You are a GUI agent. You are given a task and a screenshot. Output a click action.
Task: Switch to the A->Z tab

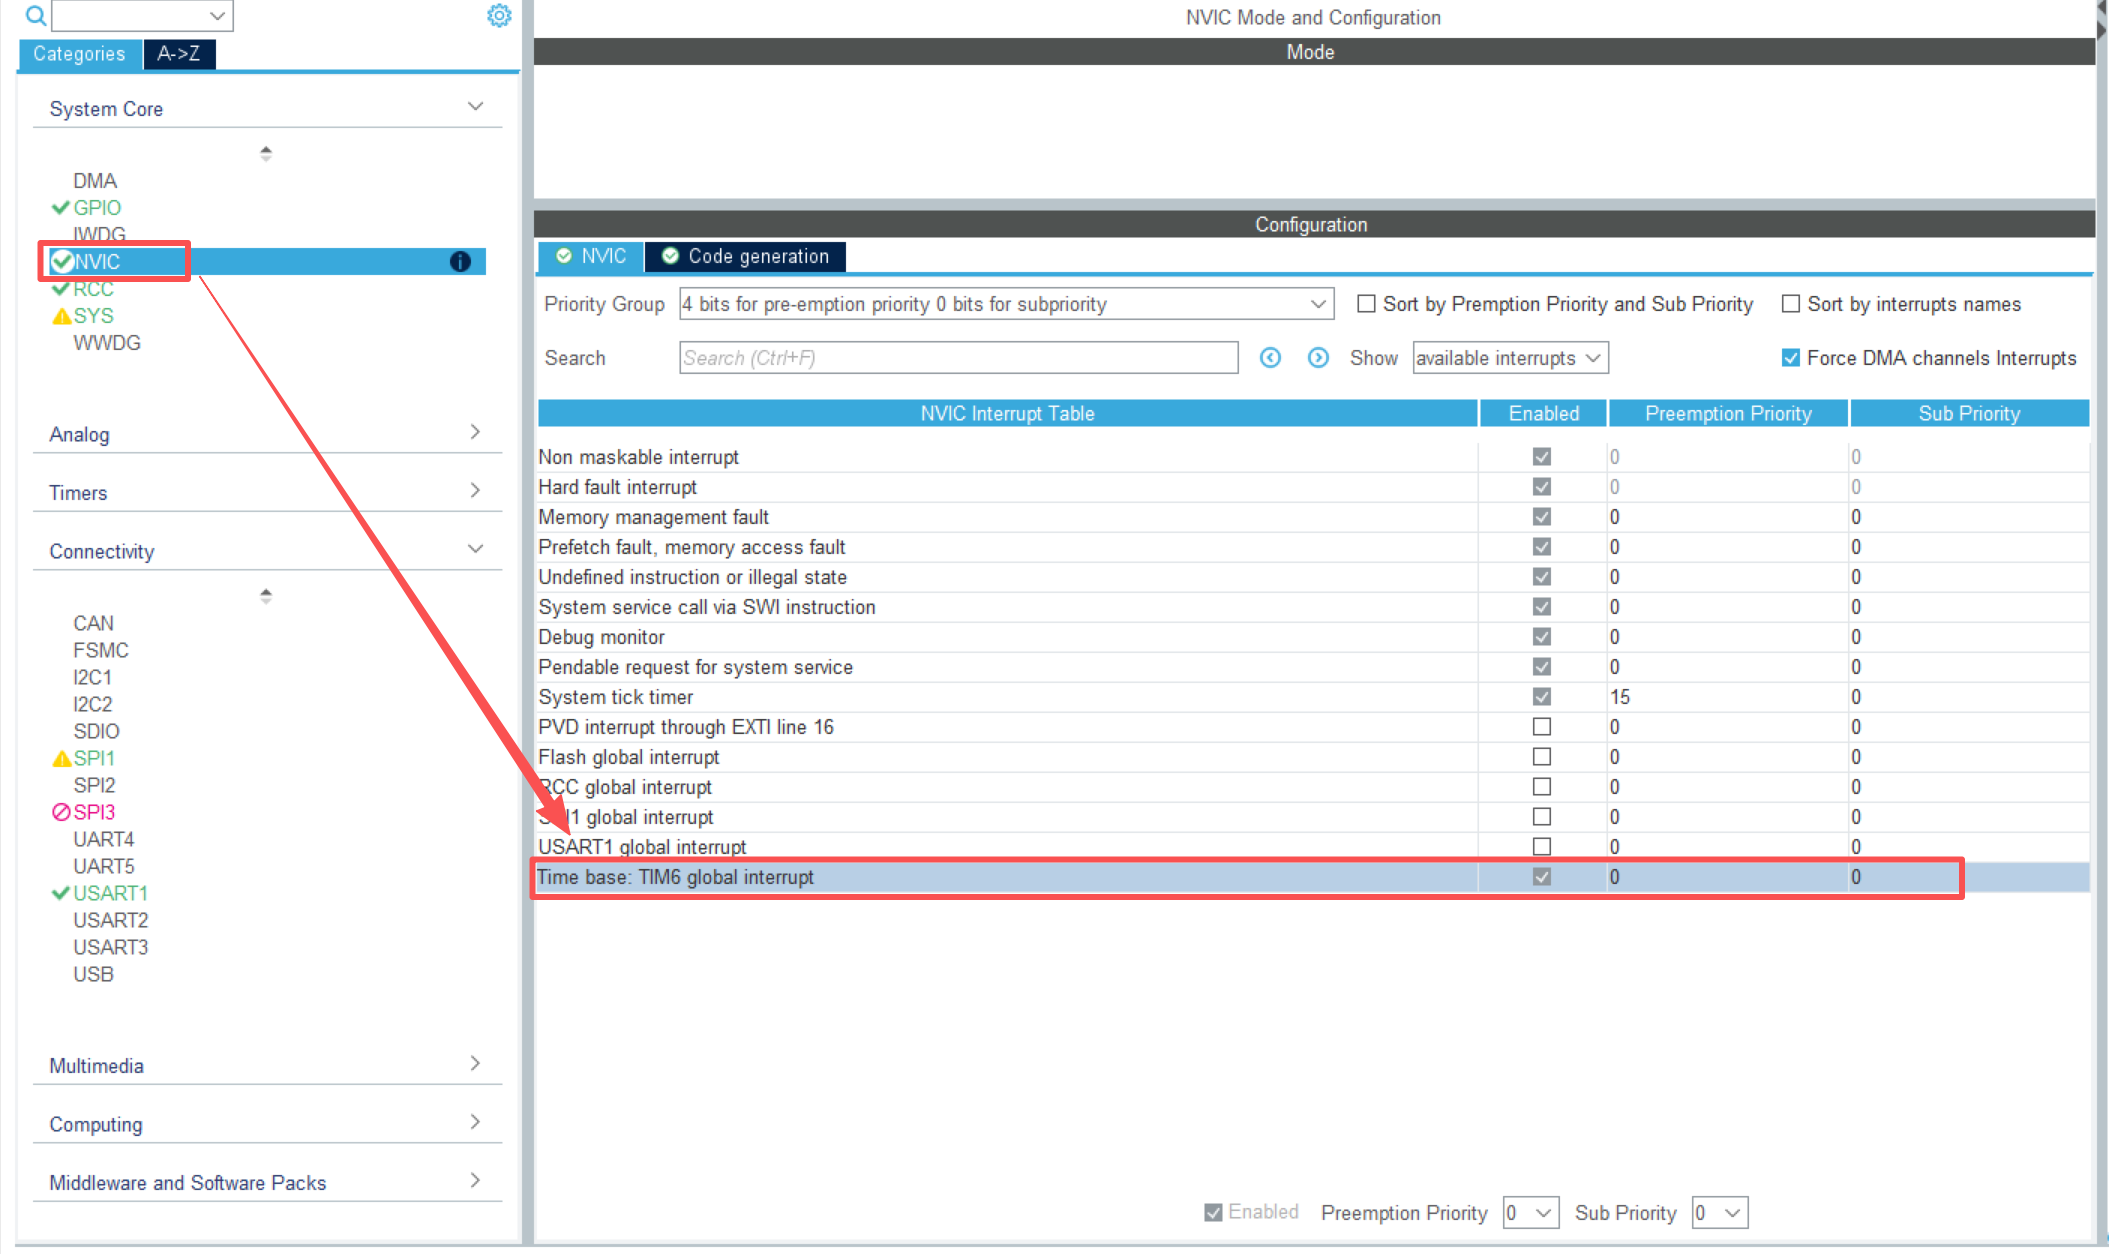[x=179, y=54]
